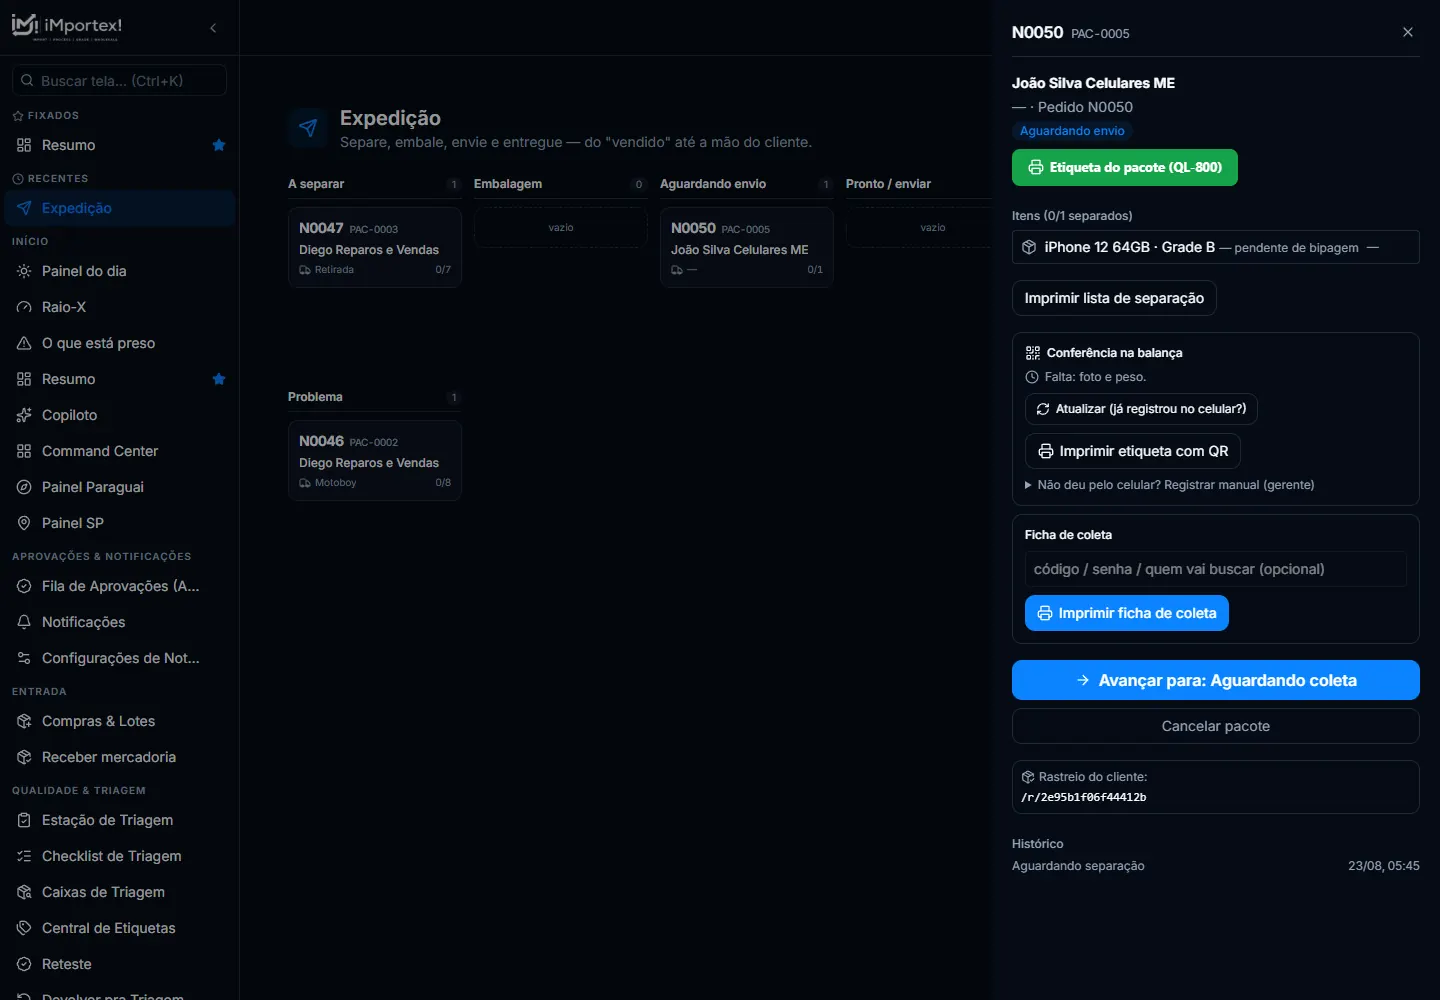Open the N0046 card under Problema
The width and height of the screenshot is (1440, 1000).
point(375,460)
